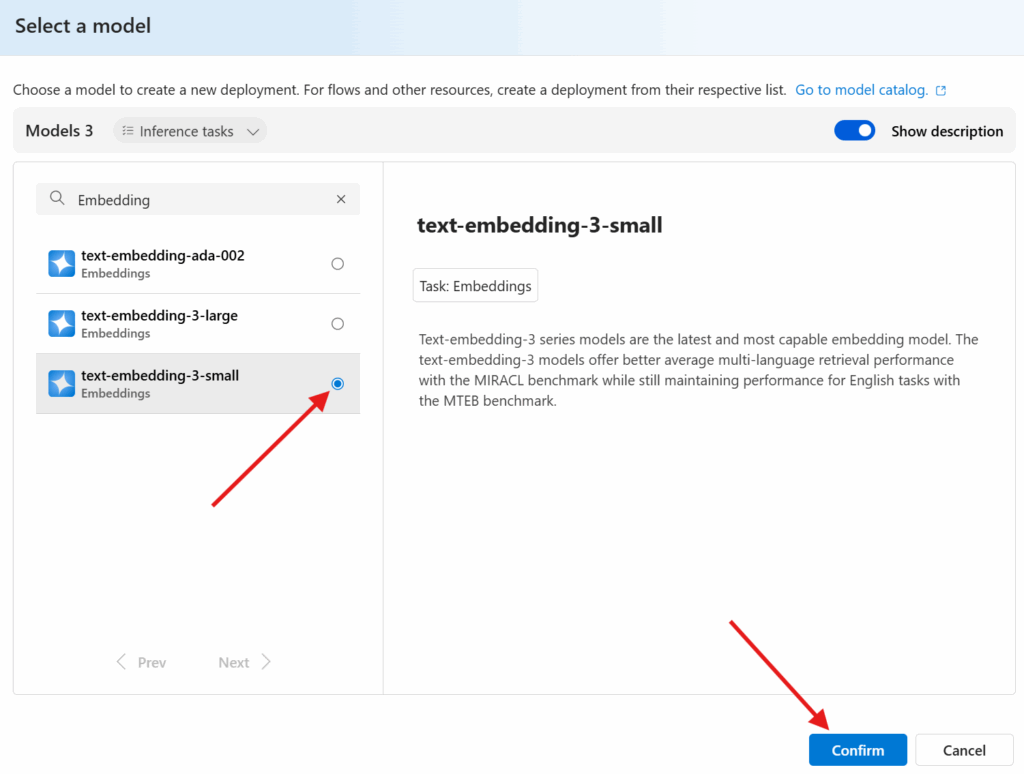Disable the Show description toggle

pos(854,130)
